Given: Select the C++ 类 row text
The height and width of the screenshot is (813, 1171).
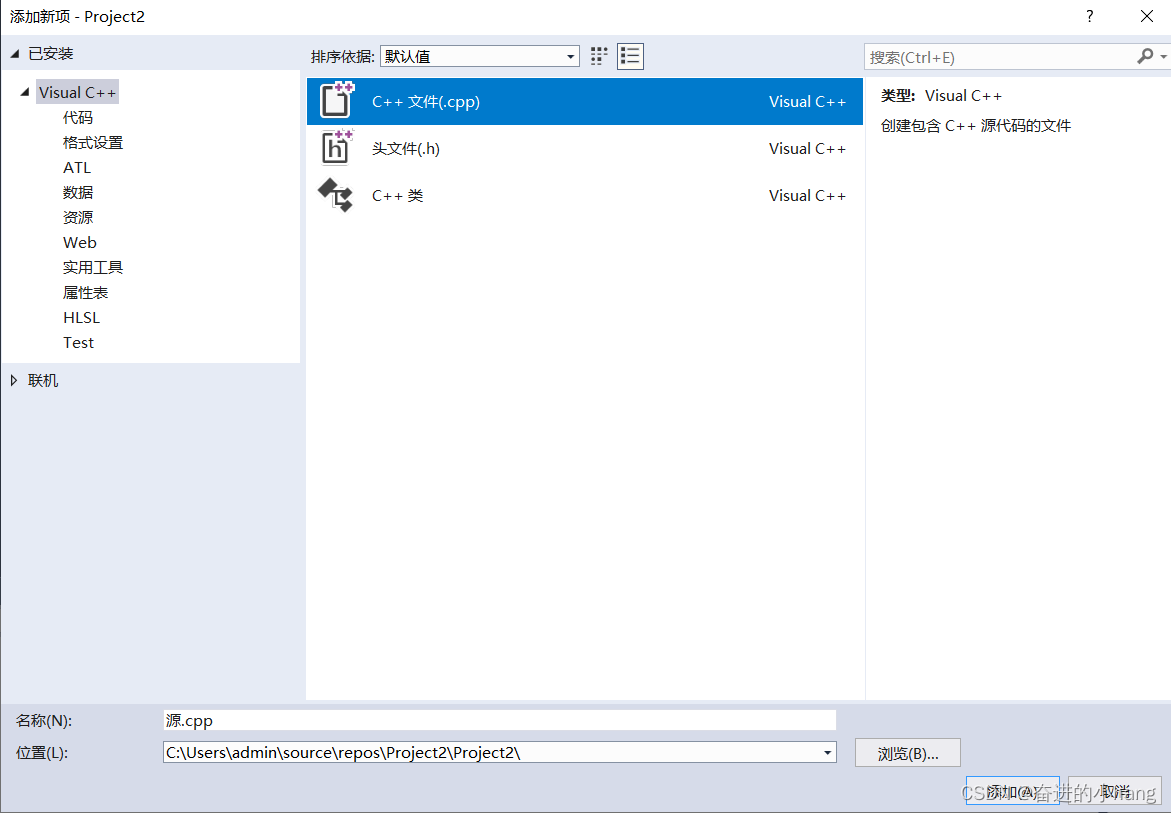Looking at the screenshot, I should [x=397, y=196].
